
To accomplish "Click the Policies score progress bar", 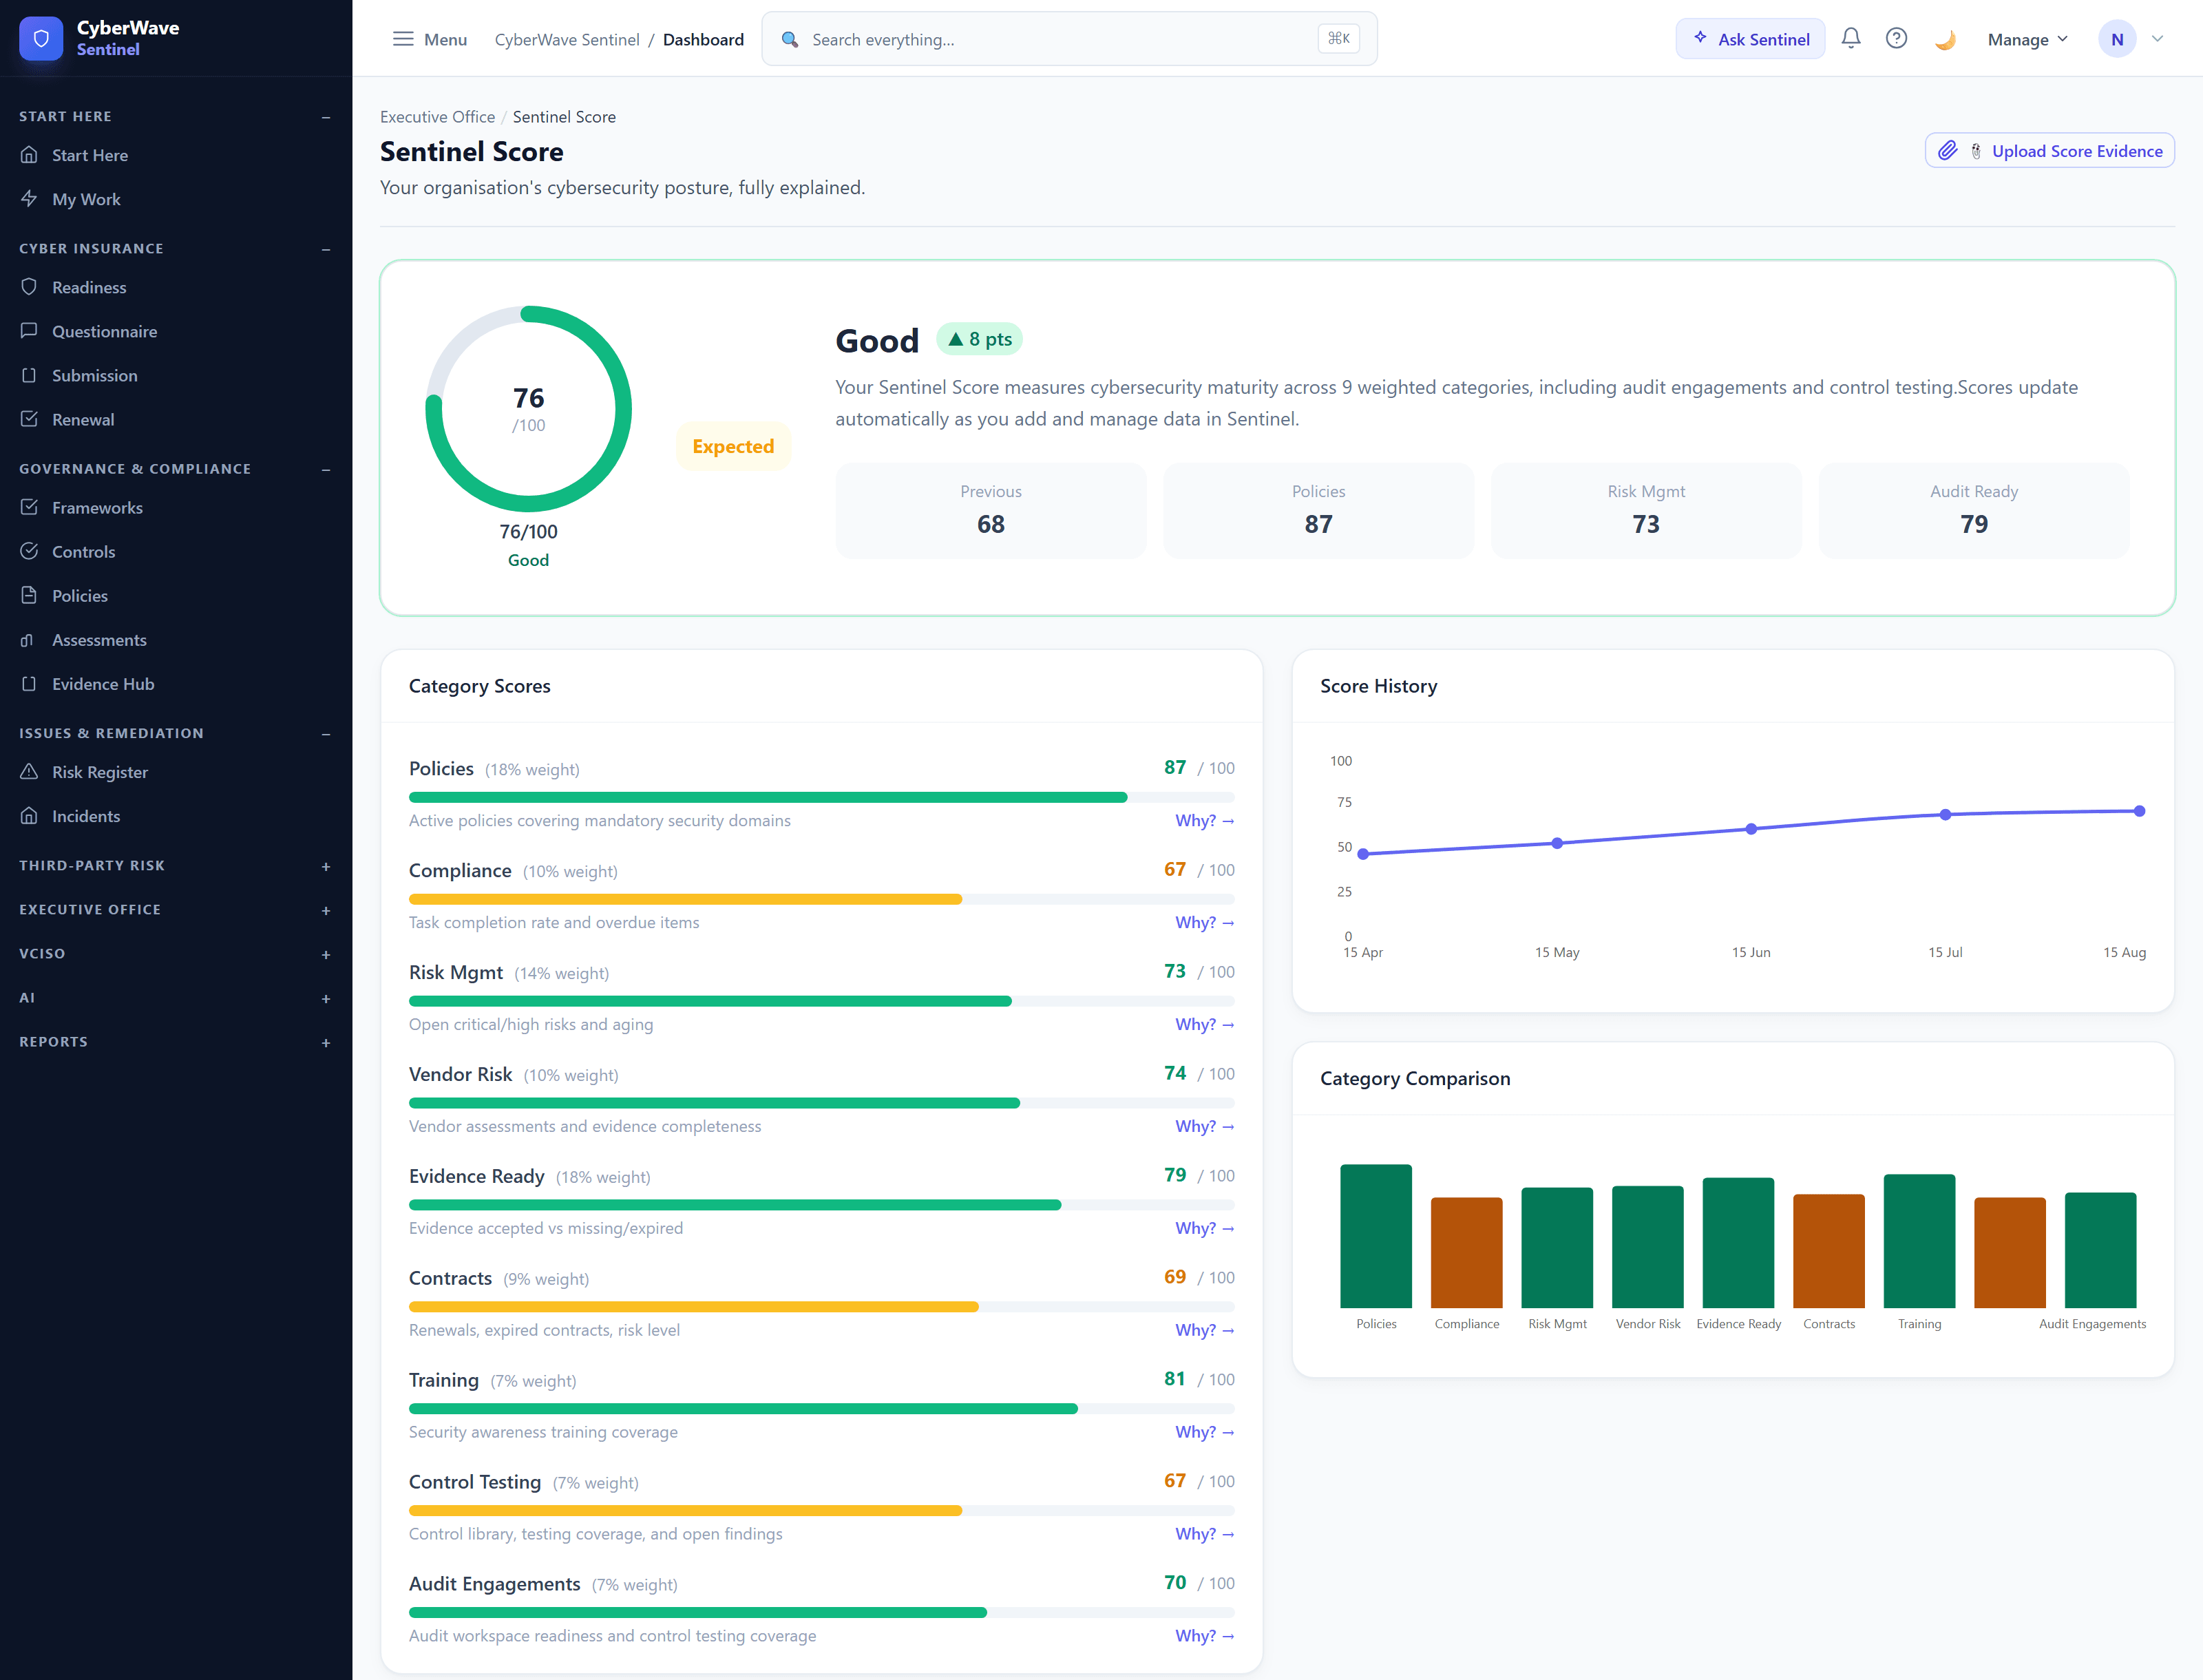I will 821,797.
